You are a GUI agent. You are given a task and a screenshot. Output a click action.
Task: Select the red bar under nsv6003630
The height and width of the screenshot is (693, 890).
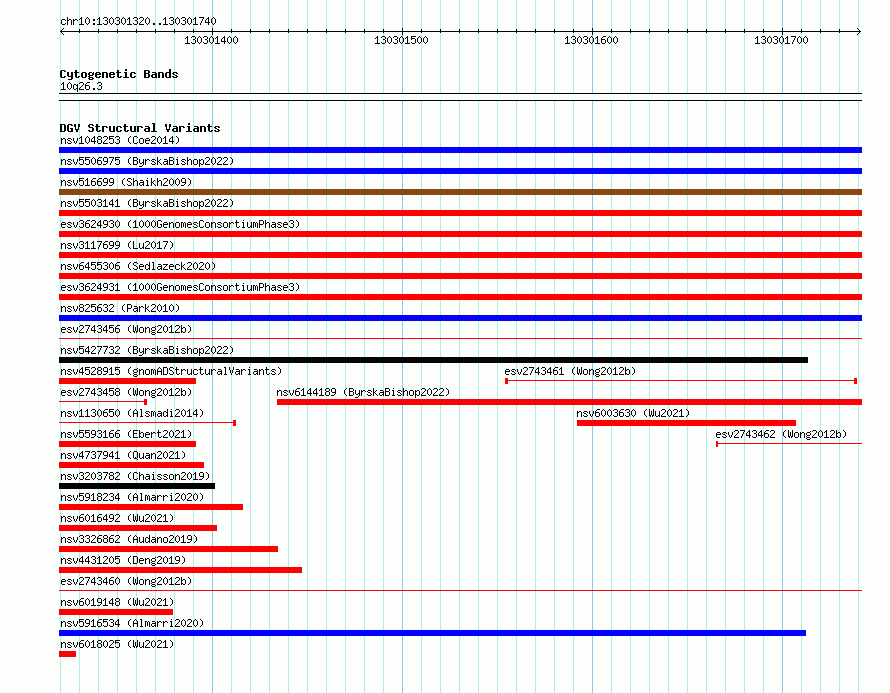686,423
